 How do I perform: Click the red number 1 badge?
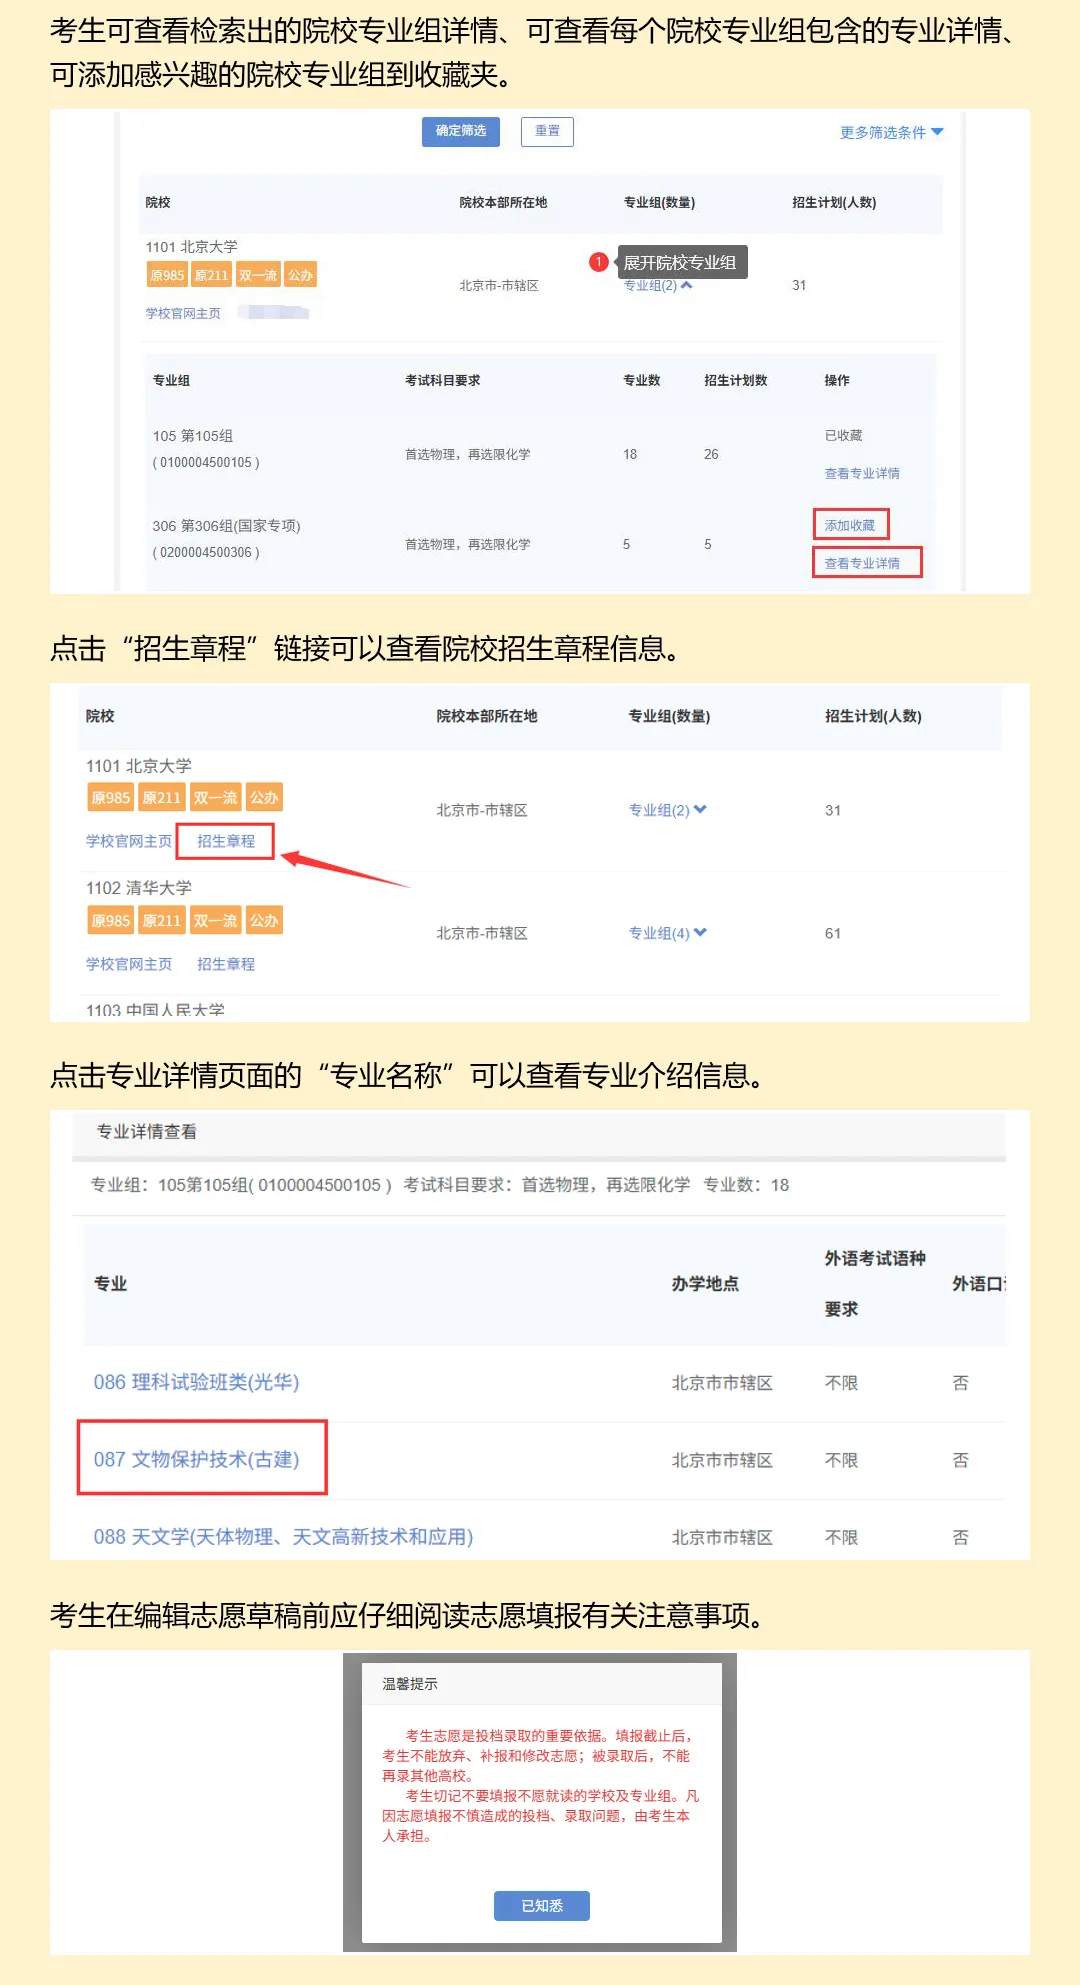[x=599, y=262]
